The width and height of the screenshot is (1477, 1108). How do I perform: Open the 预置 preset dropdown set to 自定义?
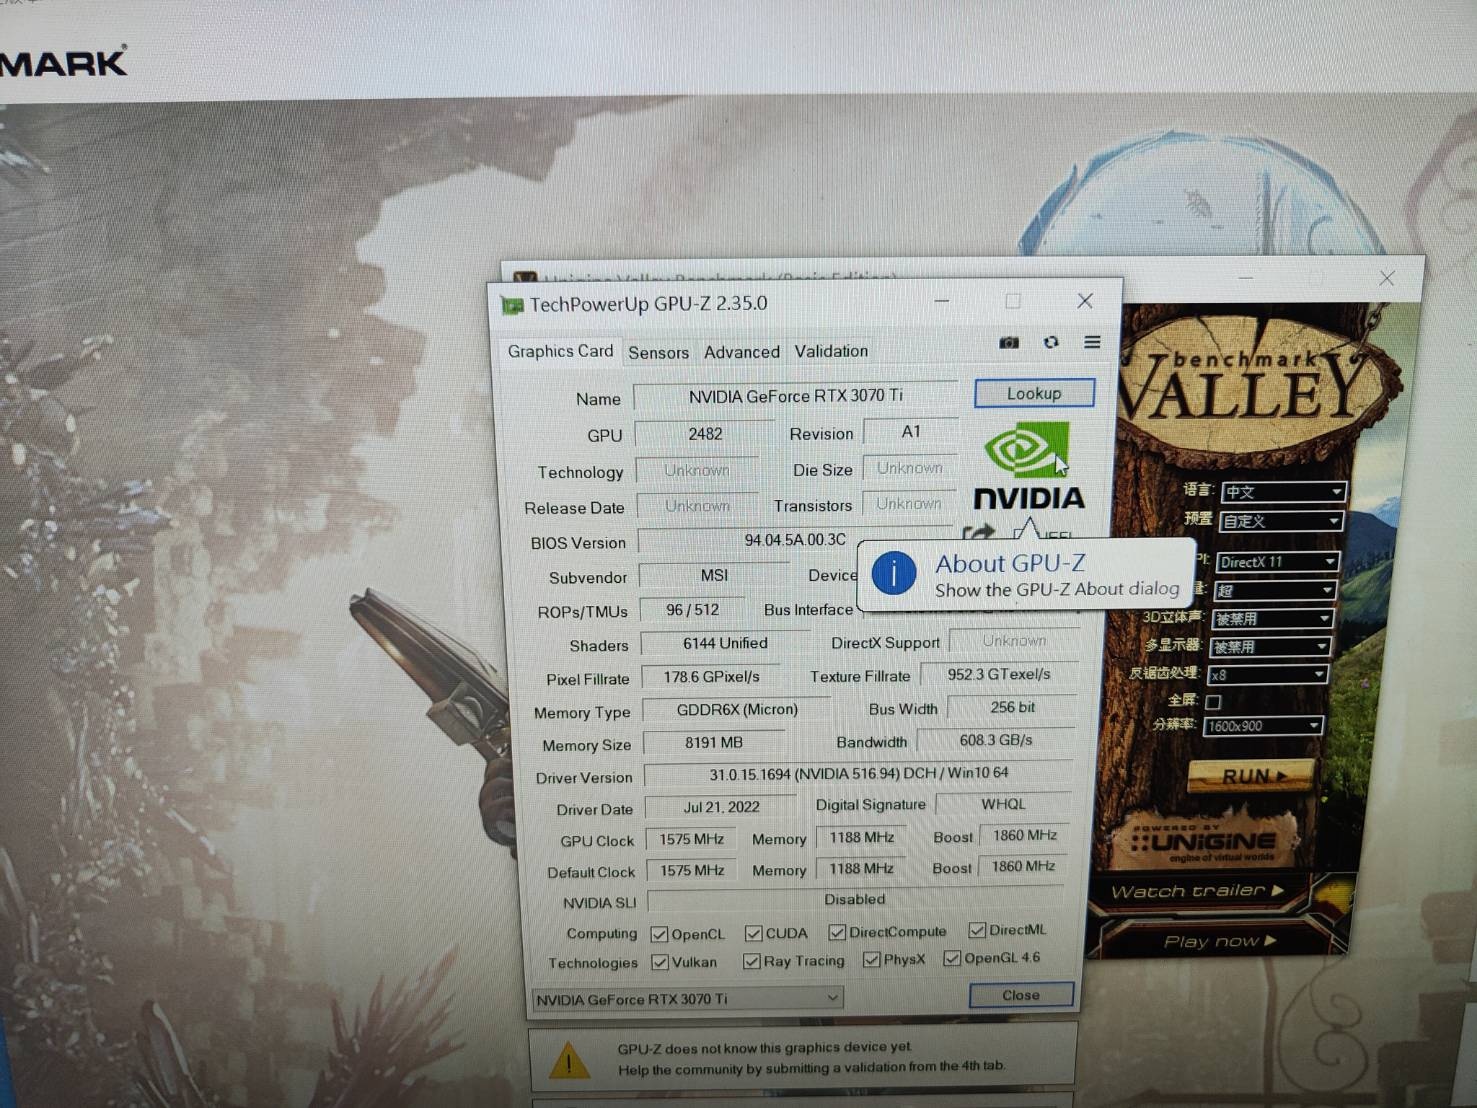point(1281,521)
